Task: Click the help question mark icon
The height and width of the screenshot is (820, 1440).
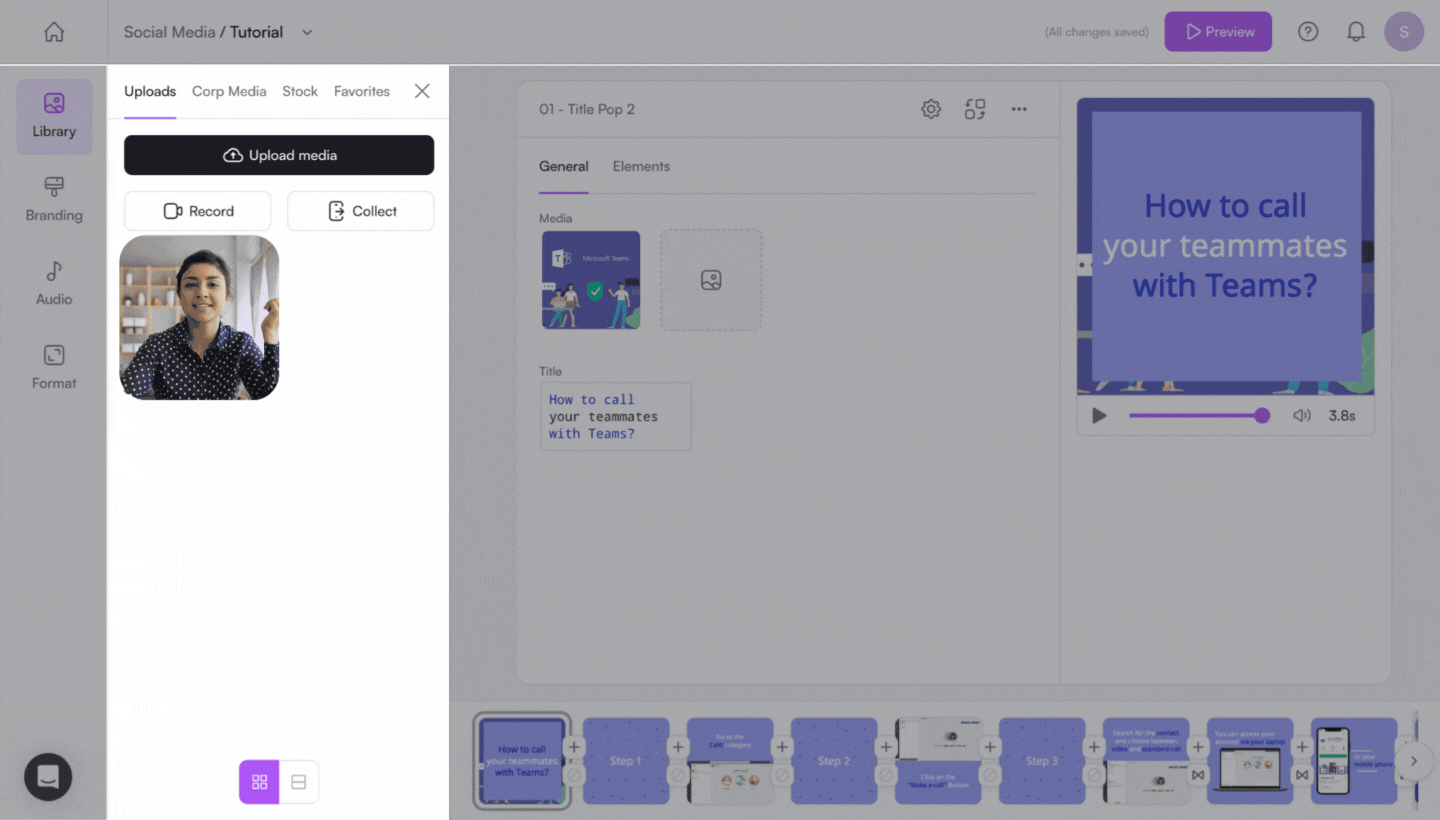Action: click(x=1308, y=32)
